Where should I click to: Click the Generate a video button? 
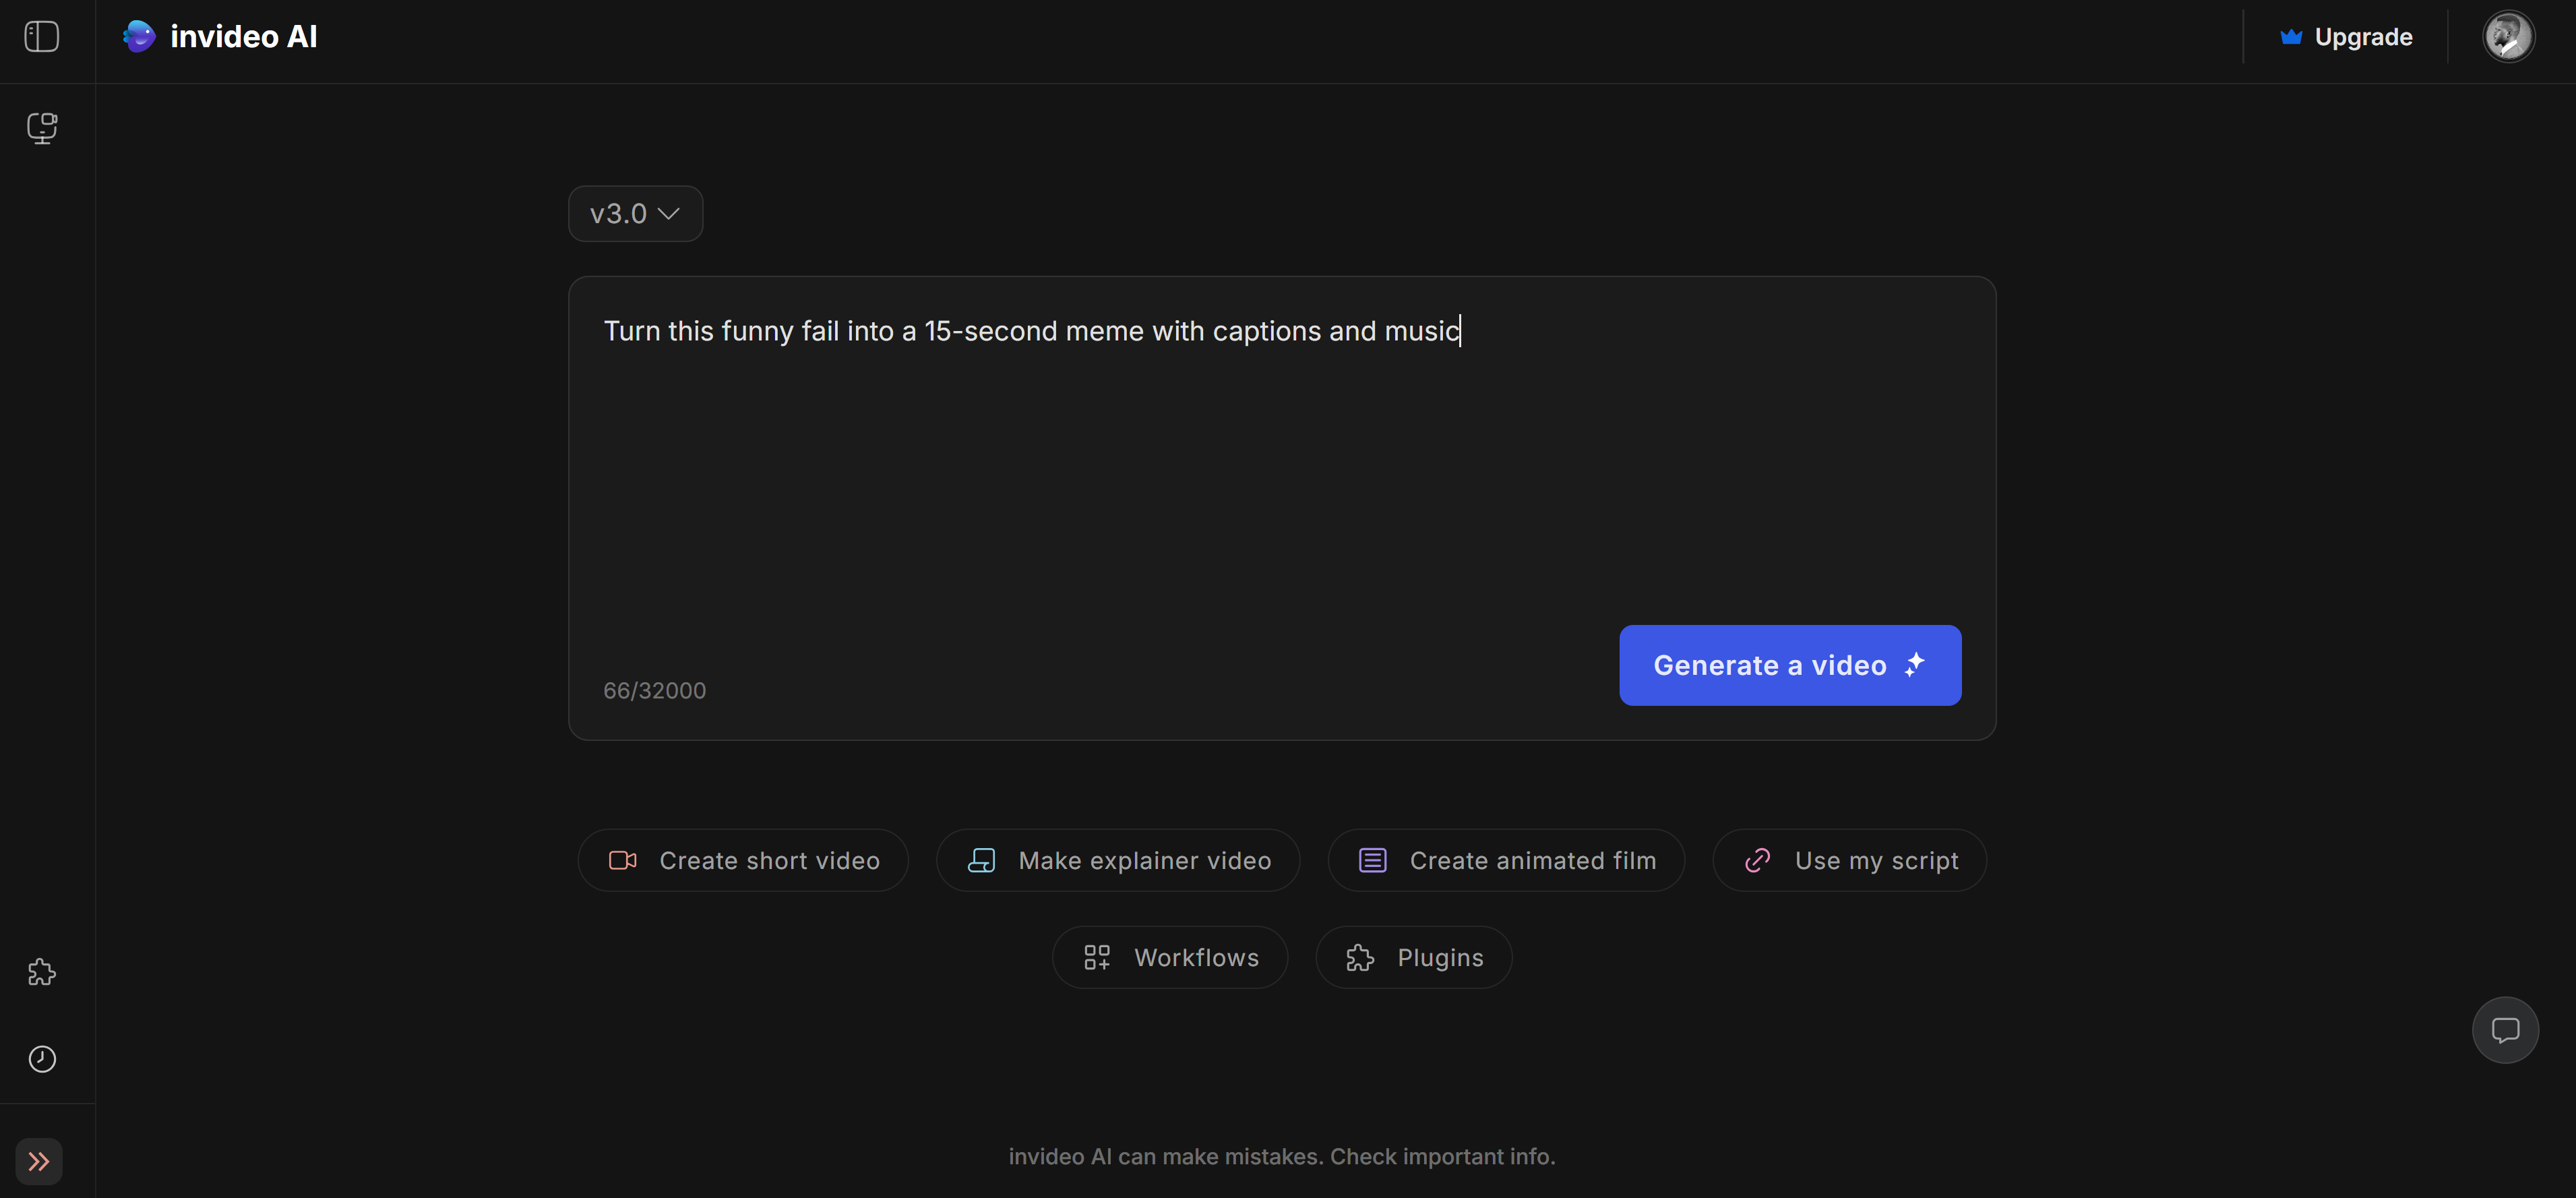[x=1789, y=665]
